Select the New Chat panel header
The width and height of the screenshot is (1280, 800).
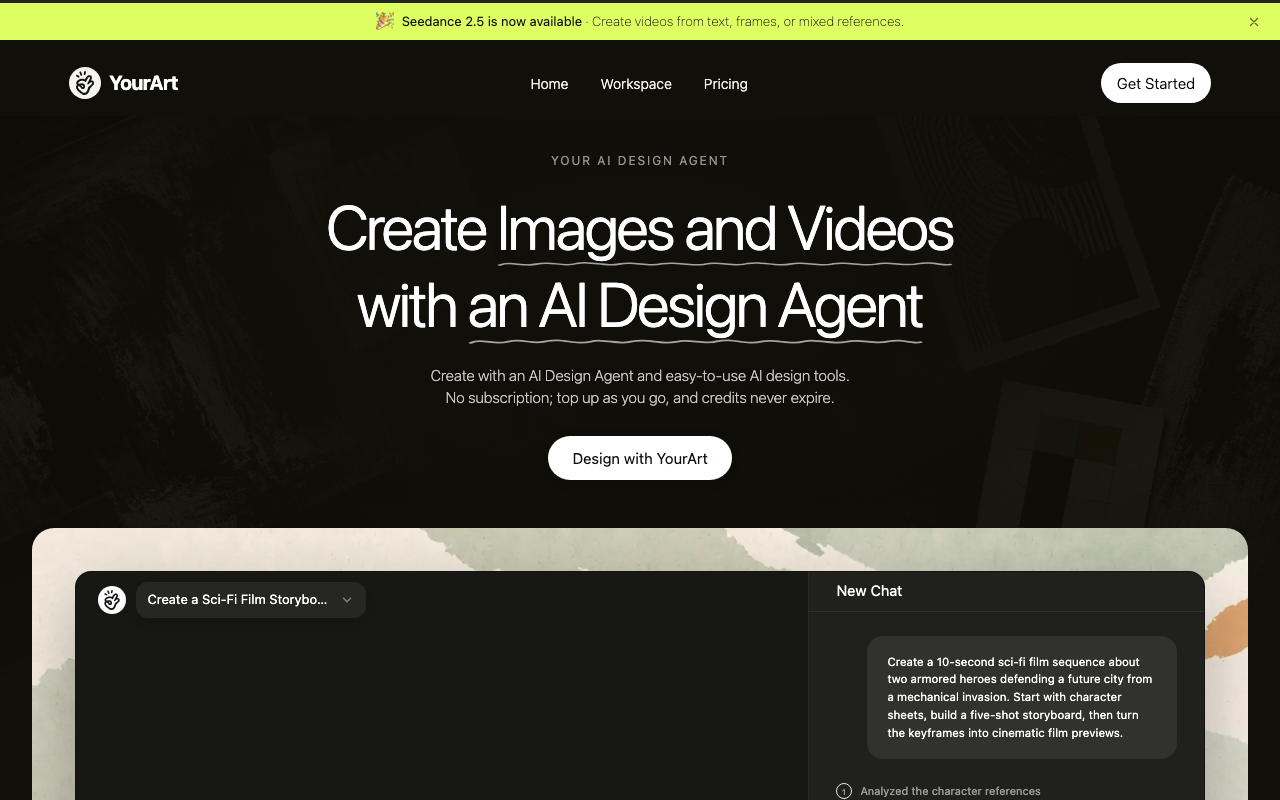click(869, 591)
